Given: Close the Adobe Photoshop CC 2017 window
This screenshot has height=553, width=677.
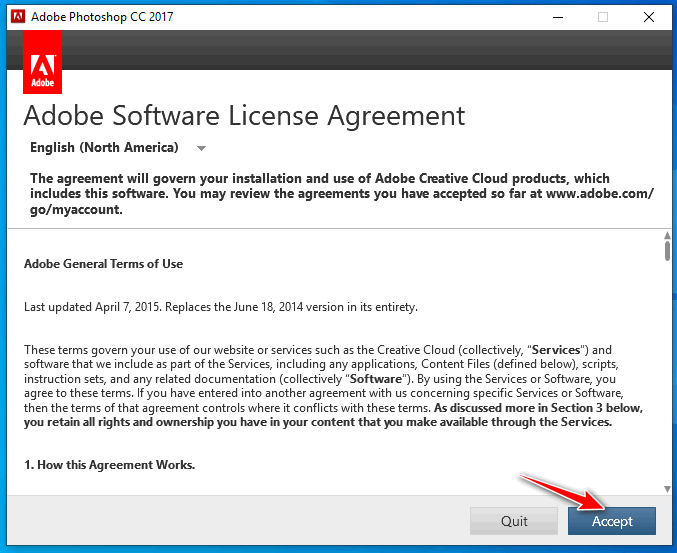Looking at the screenshot, I should pyautogui.click(x=649, y=17).
